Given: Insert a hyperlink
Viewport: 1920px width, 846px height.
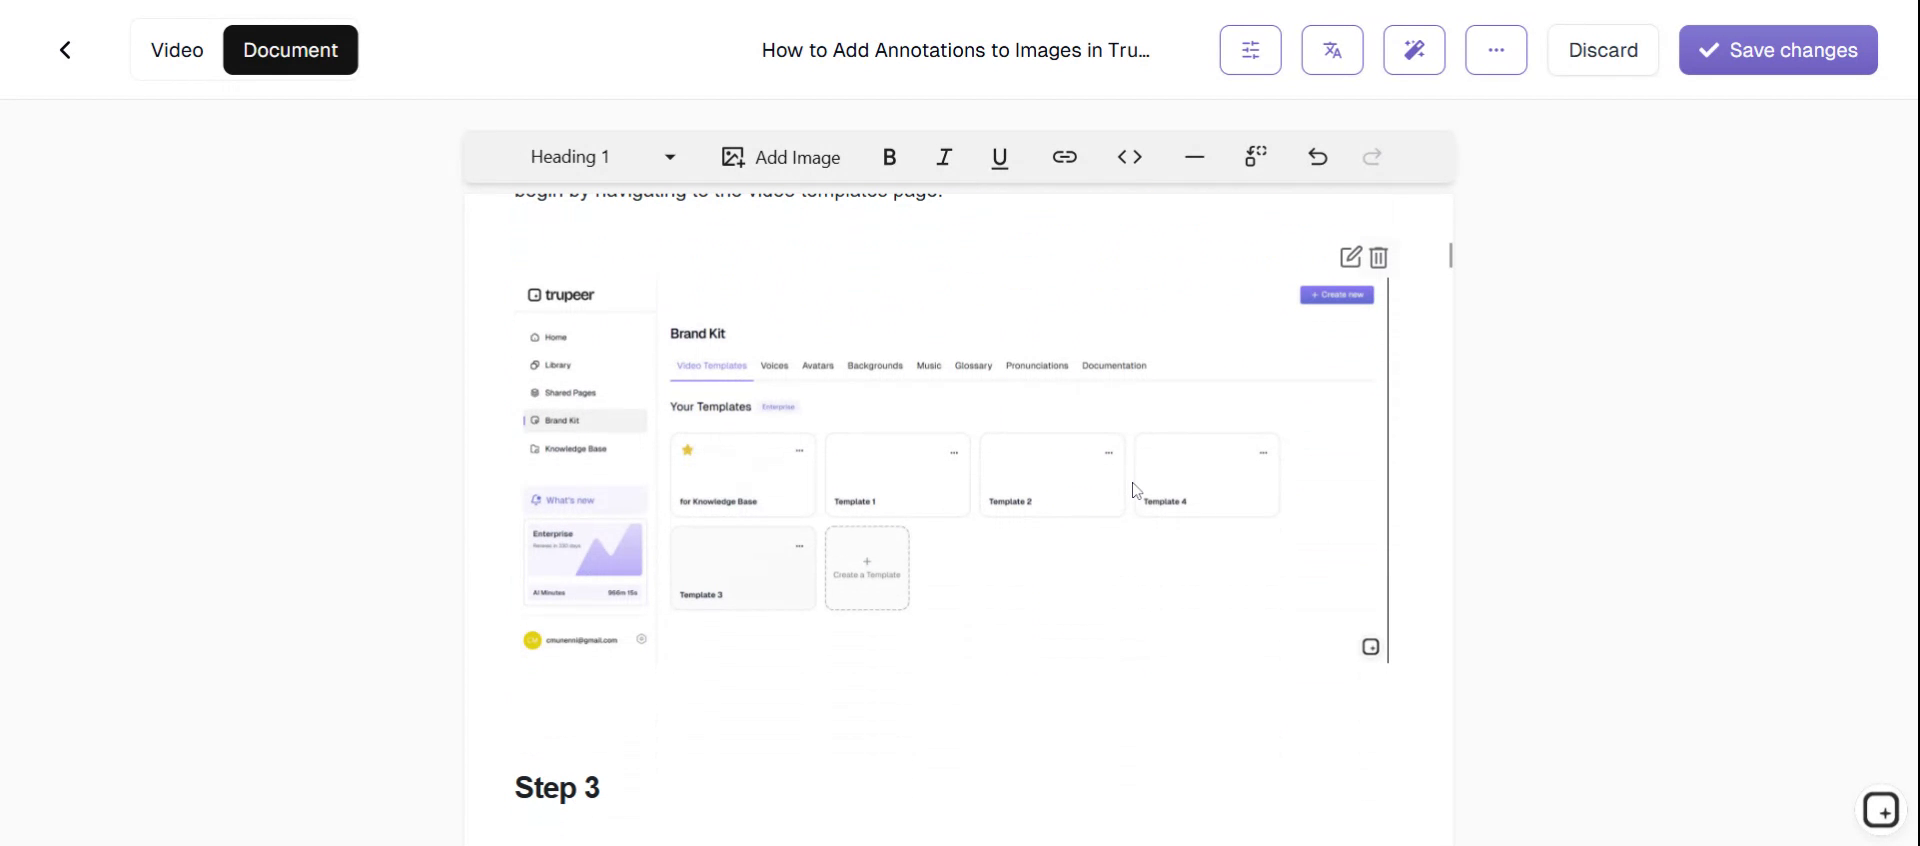Looking at the screenshot, I should pyautogui.click(x=1064, y=157).
